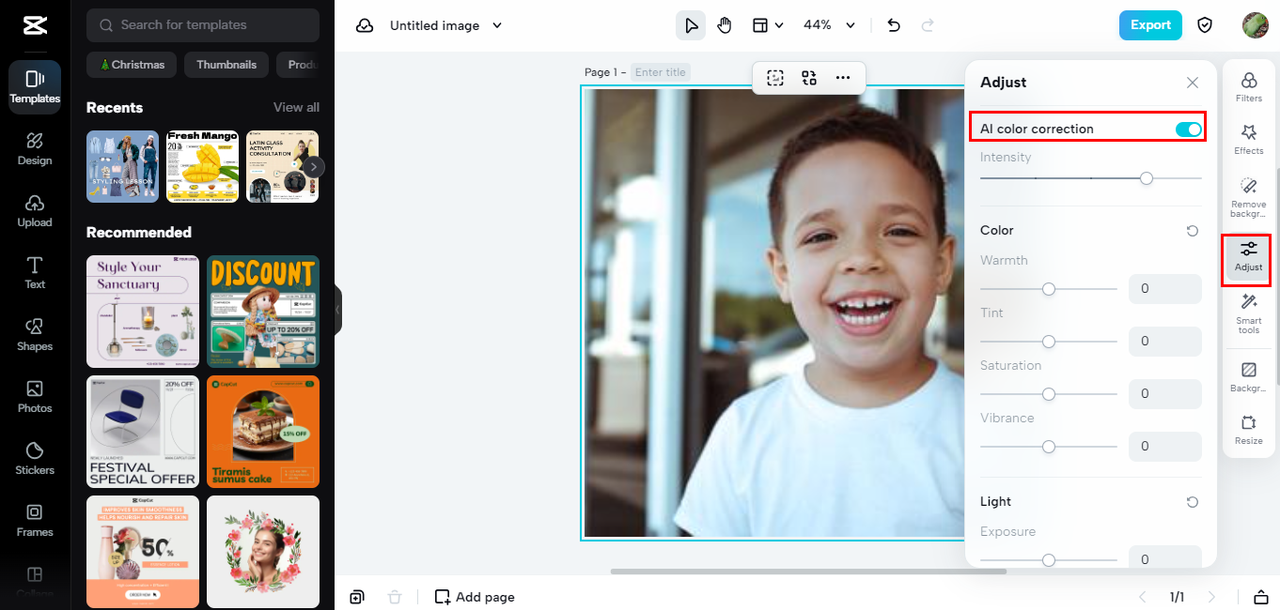
Task: Select the Text tool in sidebar
Action: [x=35, y=273]
